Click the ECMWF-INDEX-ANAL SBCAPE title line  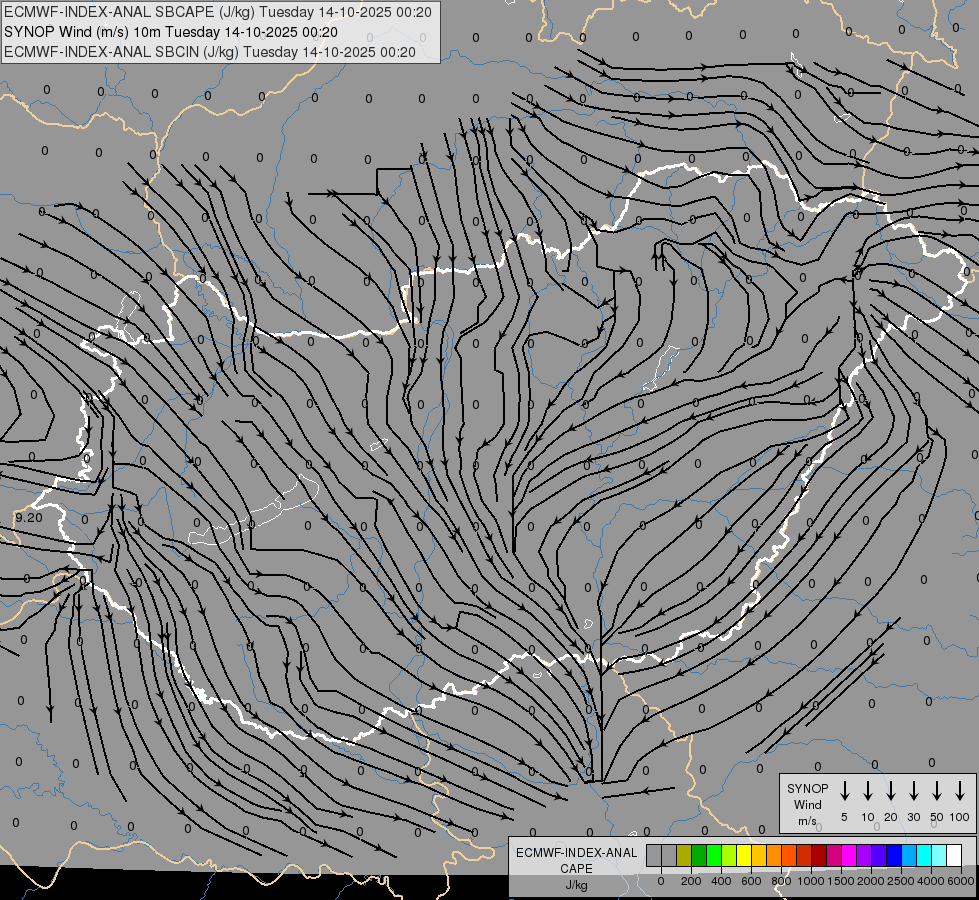click(217, 12)
